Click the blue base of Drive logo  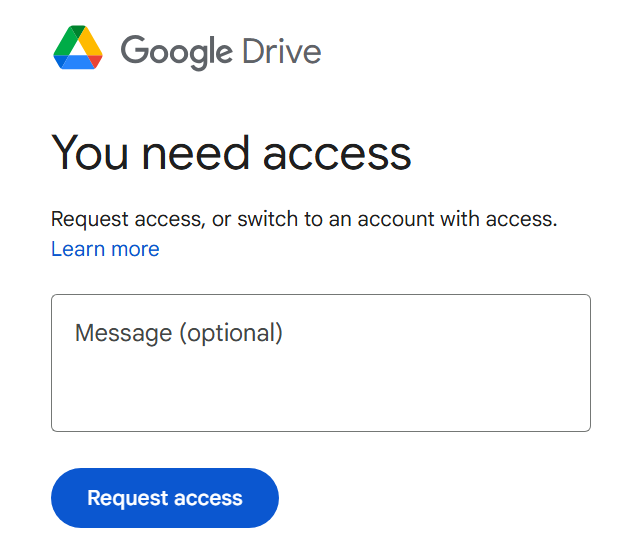(75, 62)
